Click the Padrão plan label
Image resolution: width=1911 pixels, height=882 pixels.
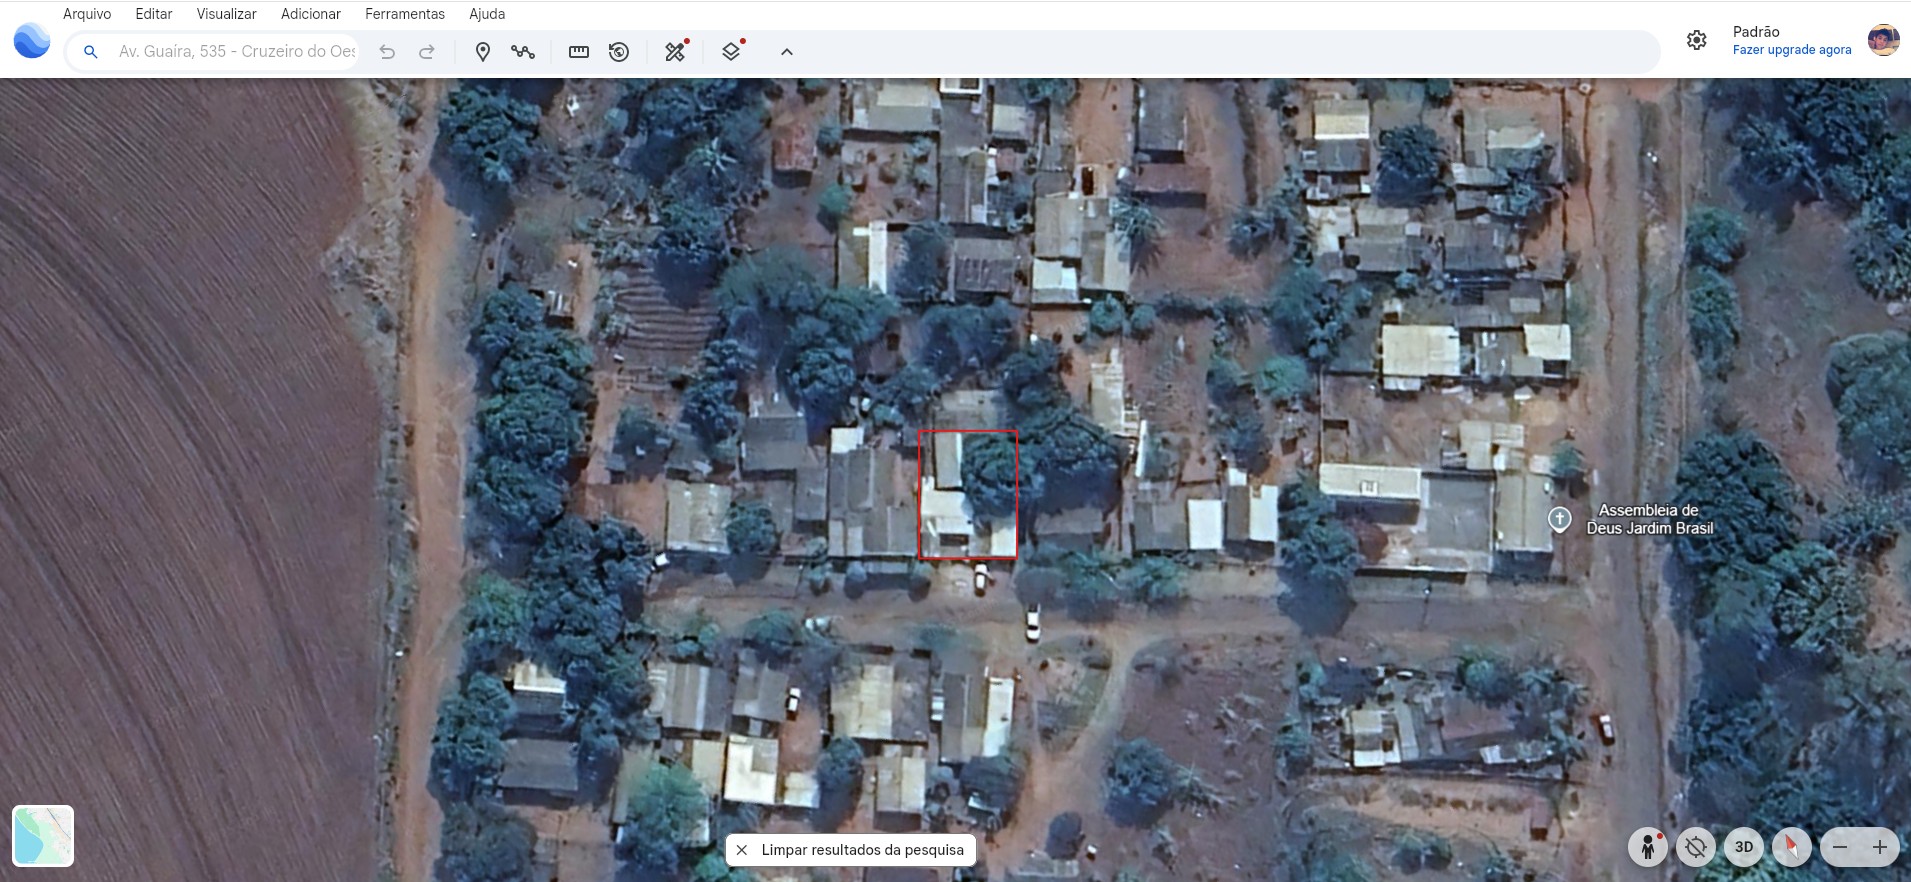1756,32
